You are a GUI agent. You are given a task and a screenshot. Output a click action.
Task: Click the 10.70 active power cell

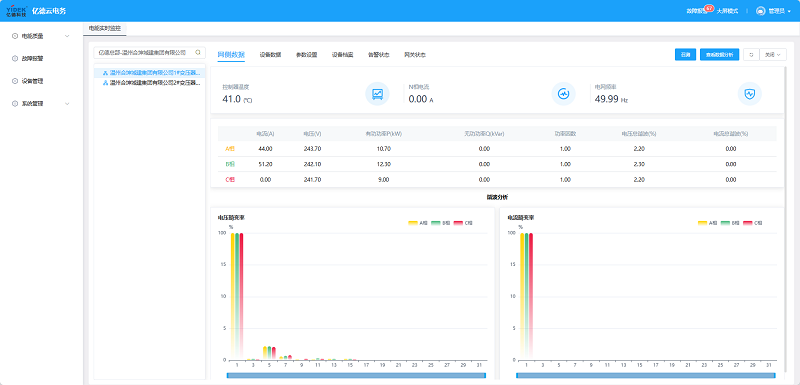coord(383,149)
